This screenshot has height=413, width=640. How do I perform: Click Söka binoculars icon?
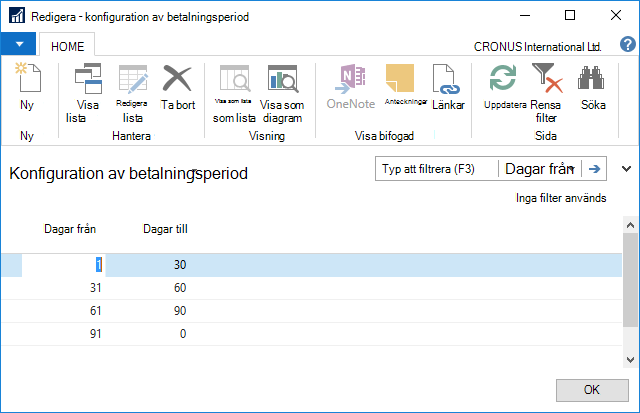[x=591, y=78]
